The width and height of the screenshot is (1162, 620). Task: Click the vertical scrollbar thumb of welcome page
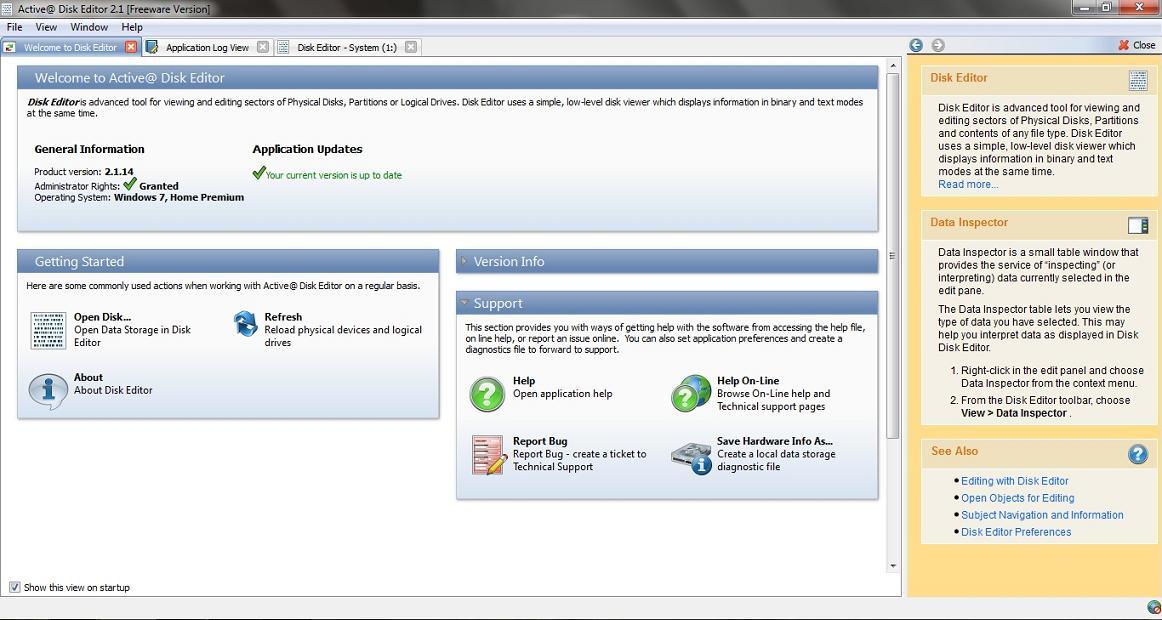(892, 256)
